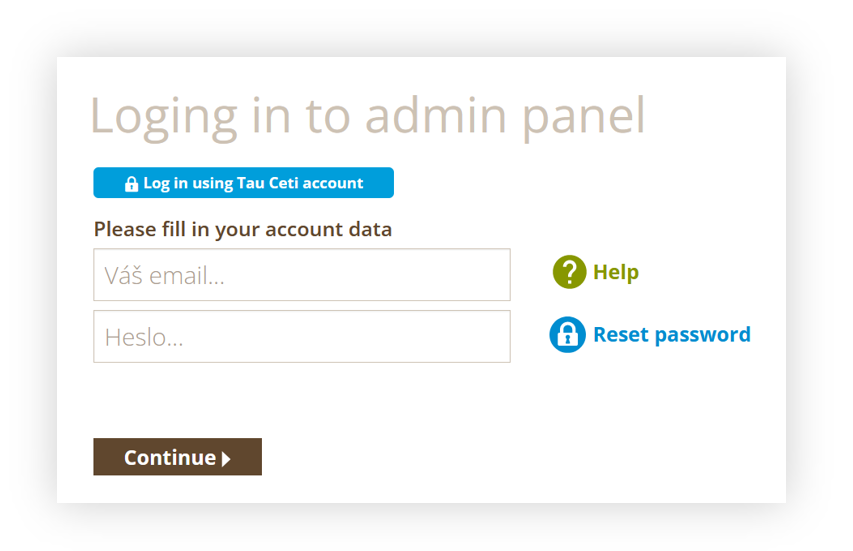Click the "Please fill in your account data" label

coord(243,230)
